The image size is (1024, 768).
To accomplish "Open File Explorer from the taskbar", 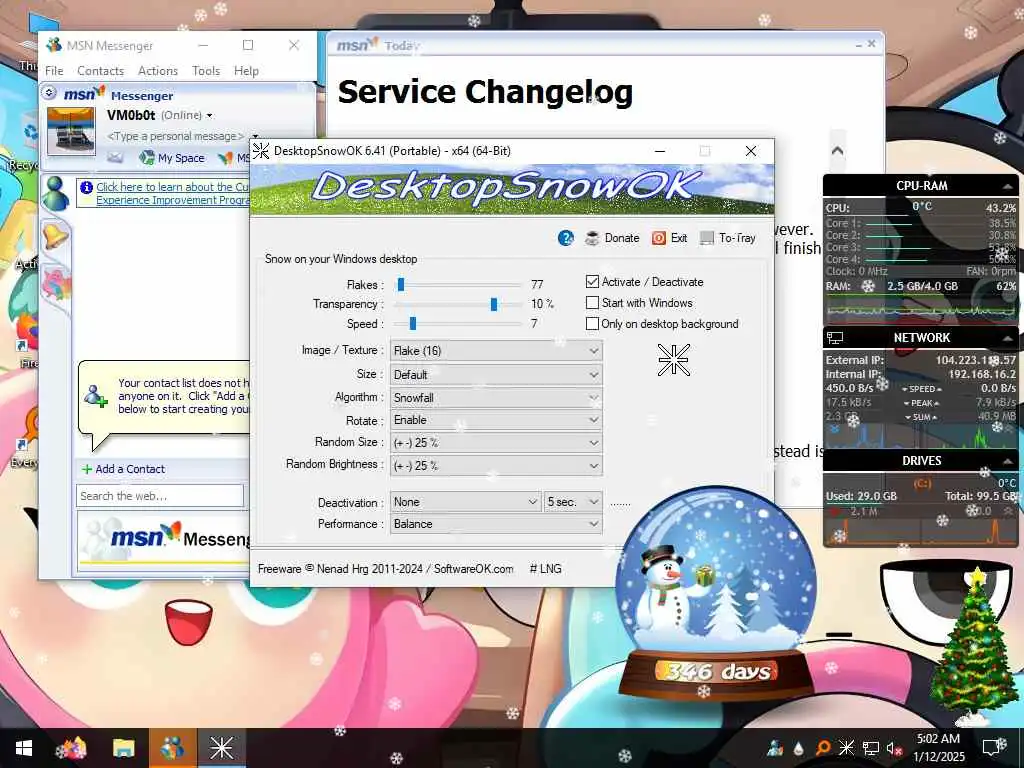I will click(x=123, y=748).
